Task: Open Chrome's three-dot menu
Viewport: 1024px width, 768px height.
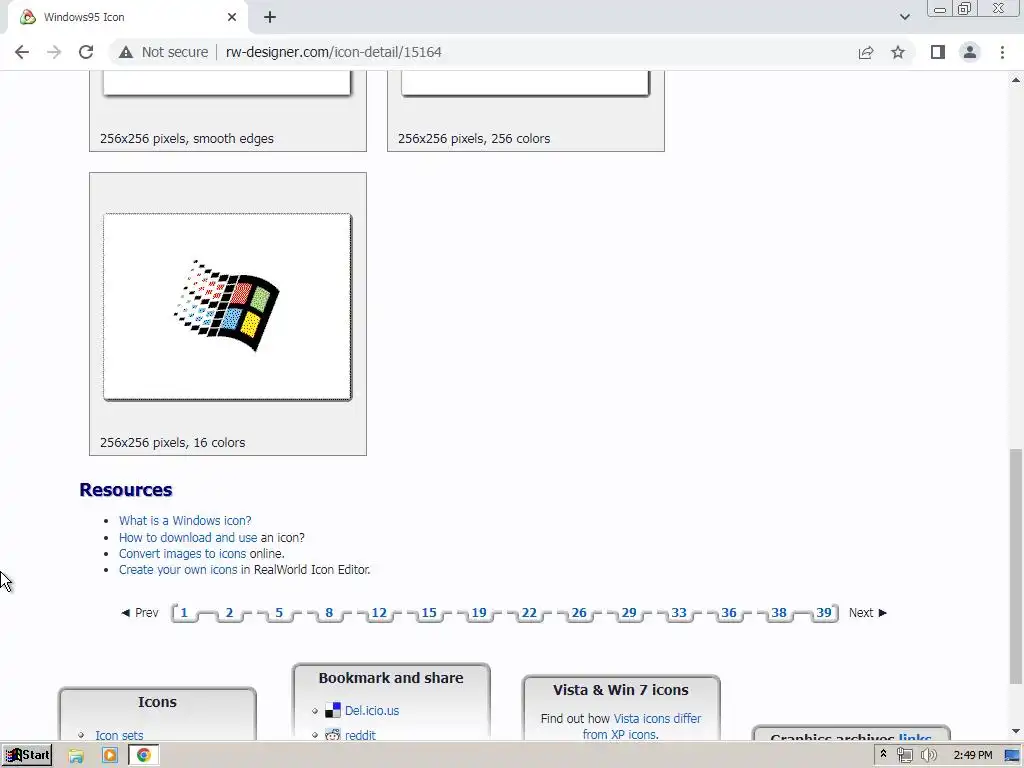Action: tap(1002, 52)
